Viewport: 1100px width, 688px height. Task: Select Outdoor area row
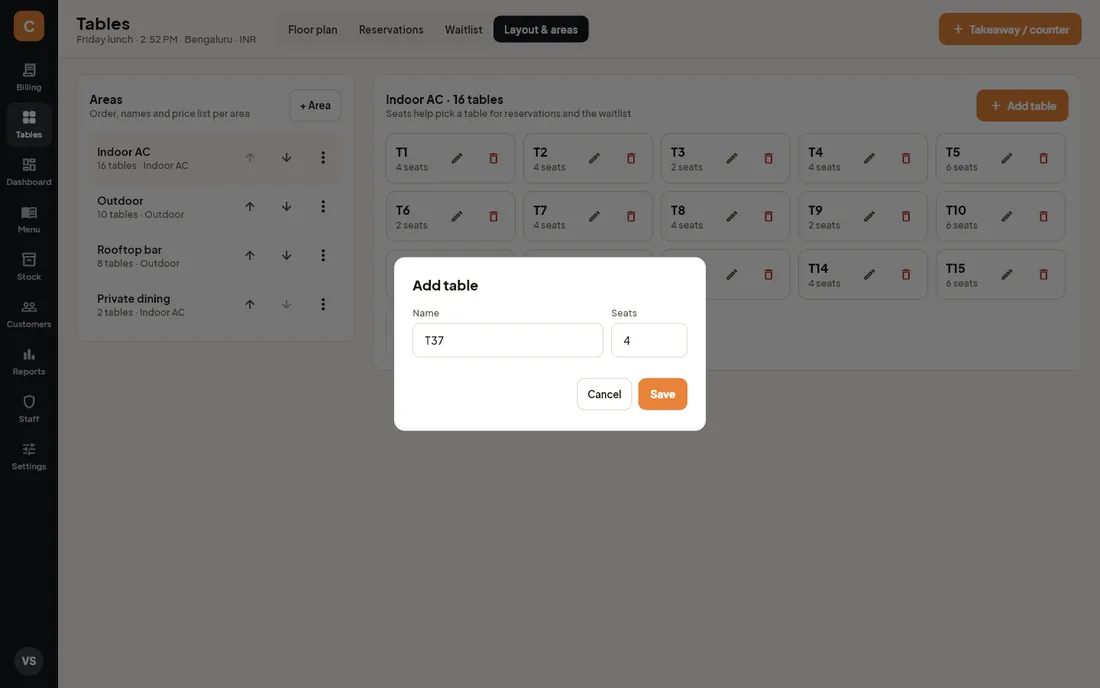[x=215, y=207]
